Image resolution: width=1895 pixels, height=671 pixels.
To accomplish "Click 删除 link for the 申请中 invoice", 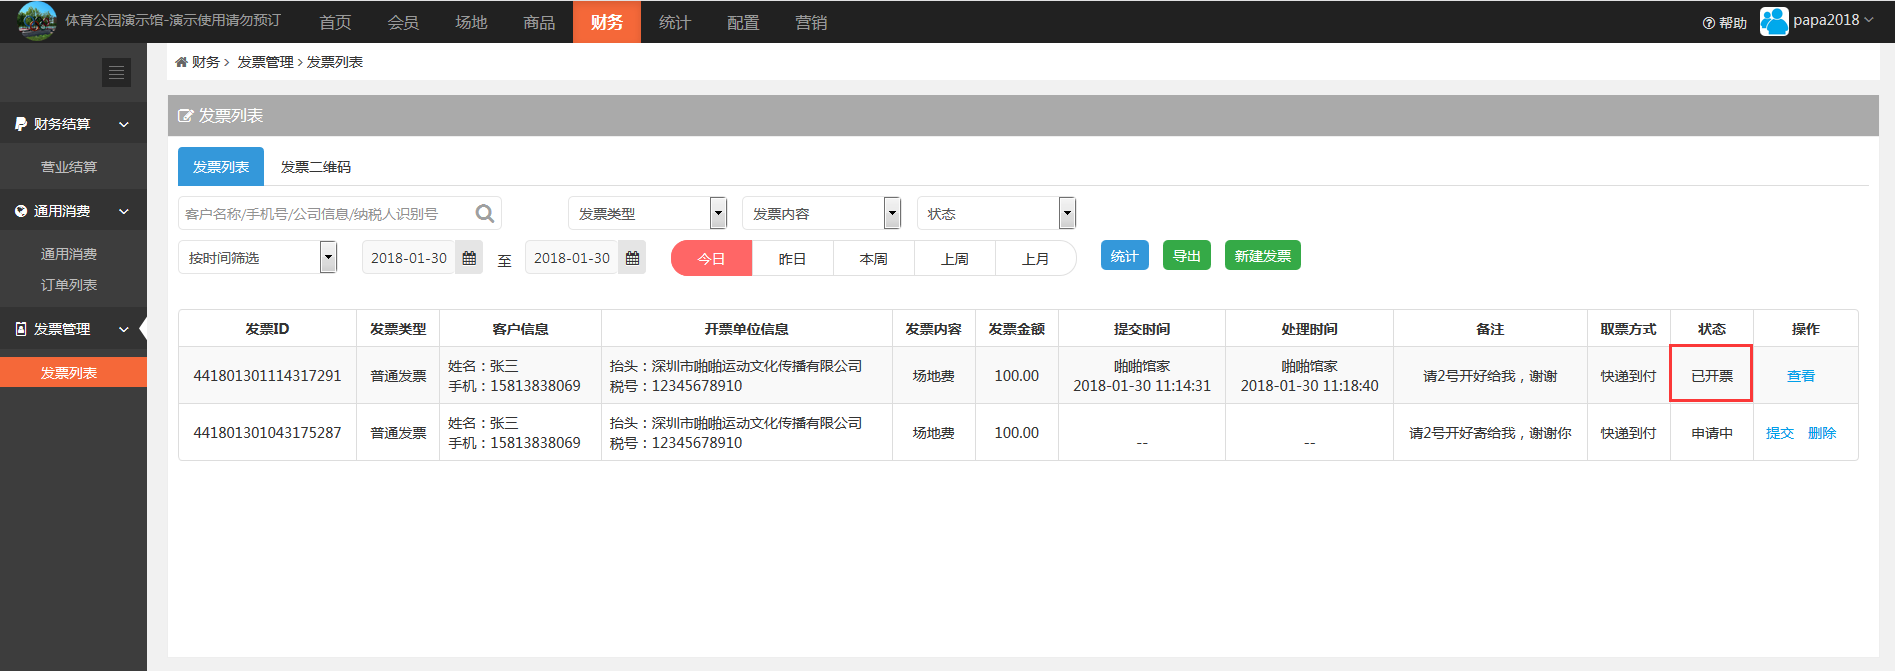I will 1822,433.
